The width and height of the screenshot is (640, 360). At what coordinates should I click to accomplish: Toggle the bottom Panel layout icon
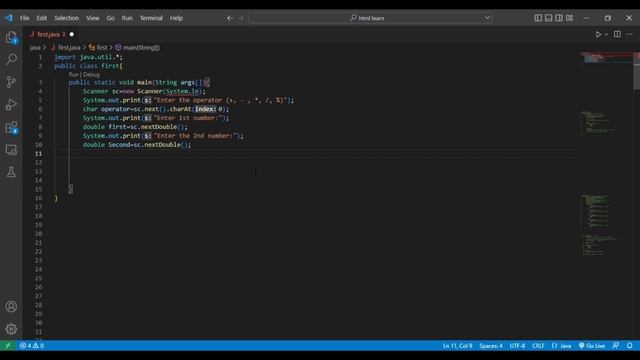[549, 18]
